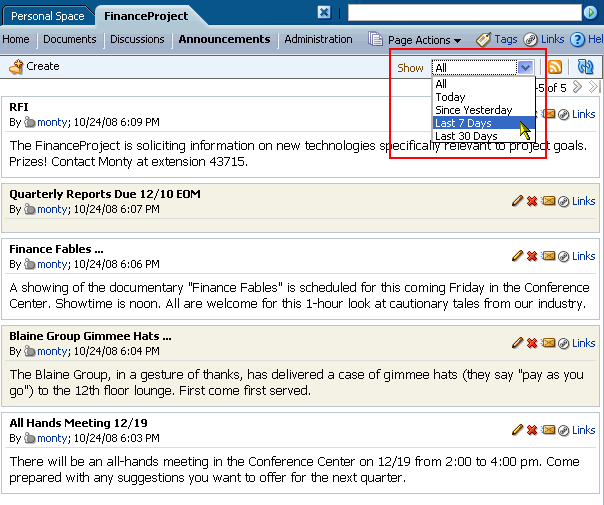Click monty's user icon in the RFI row
The width and height of the screenshot is (604, 505).
[x=30, y=122]
